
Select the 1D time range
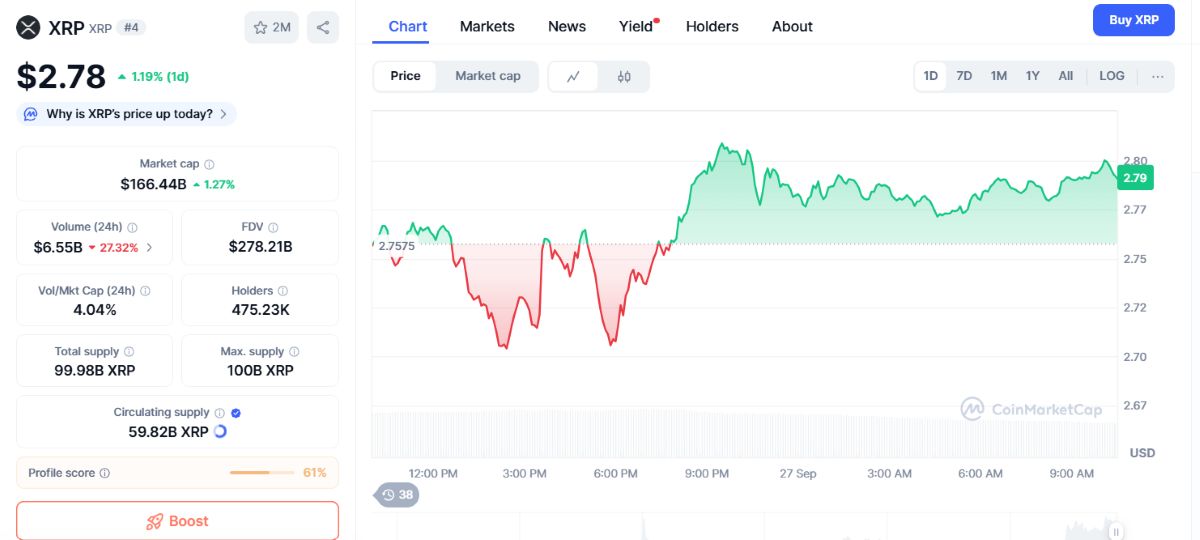931,76
